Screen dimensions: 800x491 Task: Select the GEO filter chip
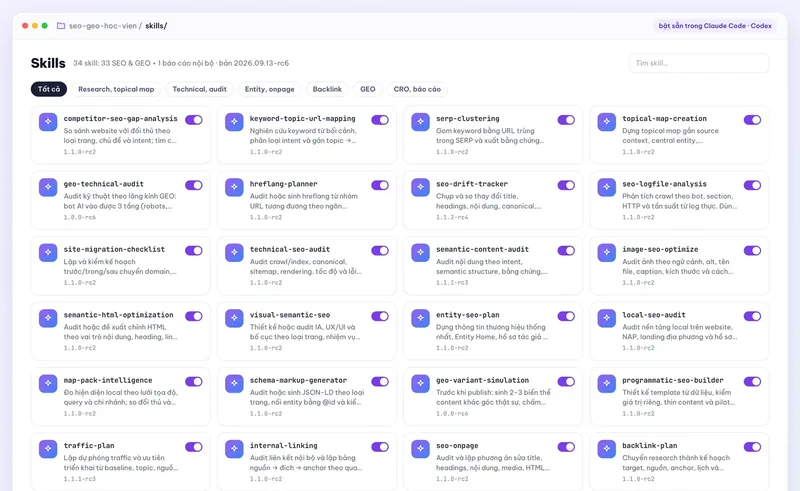pos(368,89)
